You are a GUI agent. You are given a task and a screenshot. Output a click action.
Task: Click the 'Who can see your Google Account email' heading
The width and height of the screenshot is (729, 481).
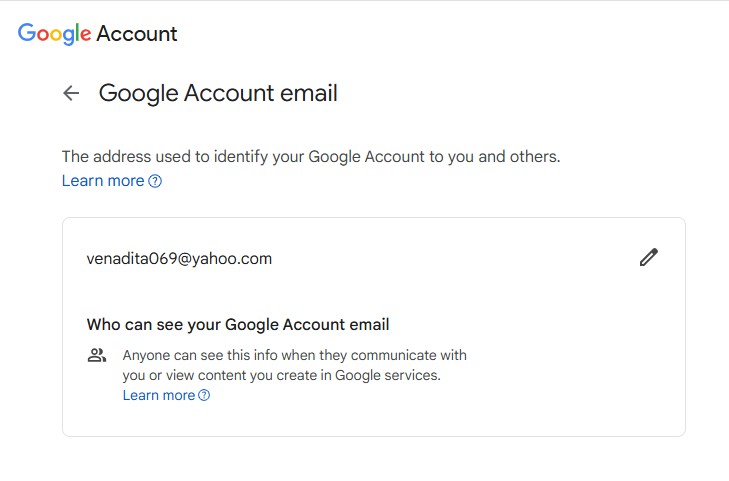tap(238, 324)
